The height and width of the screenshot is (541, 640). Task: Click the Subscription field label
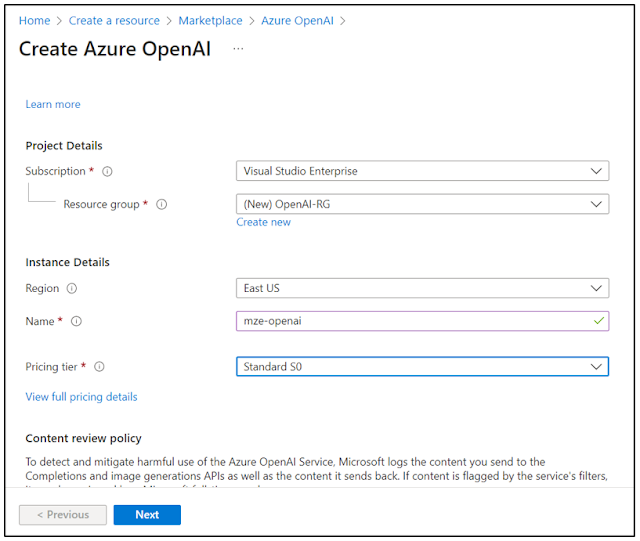[x=56, y=171]
